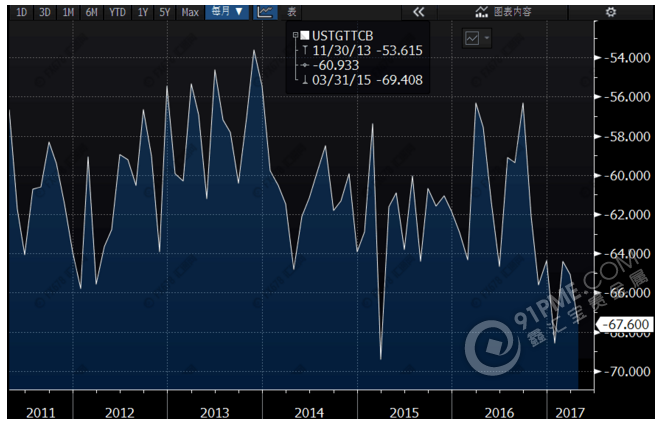Select the YTD time range

(117, 12)
